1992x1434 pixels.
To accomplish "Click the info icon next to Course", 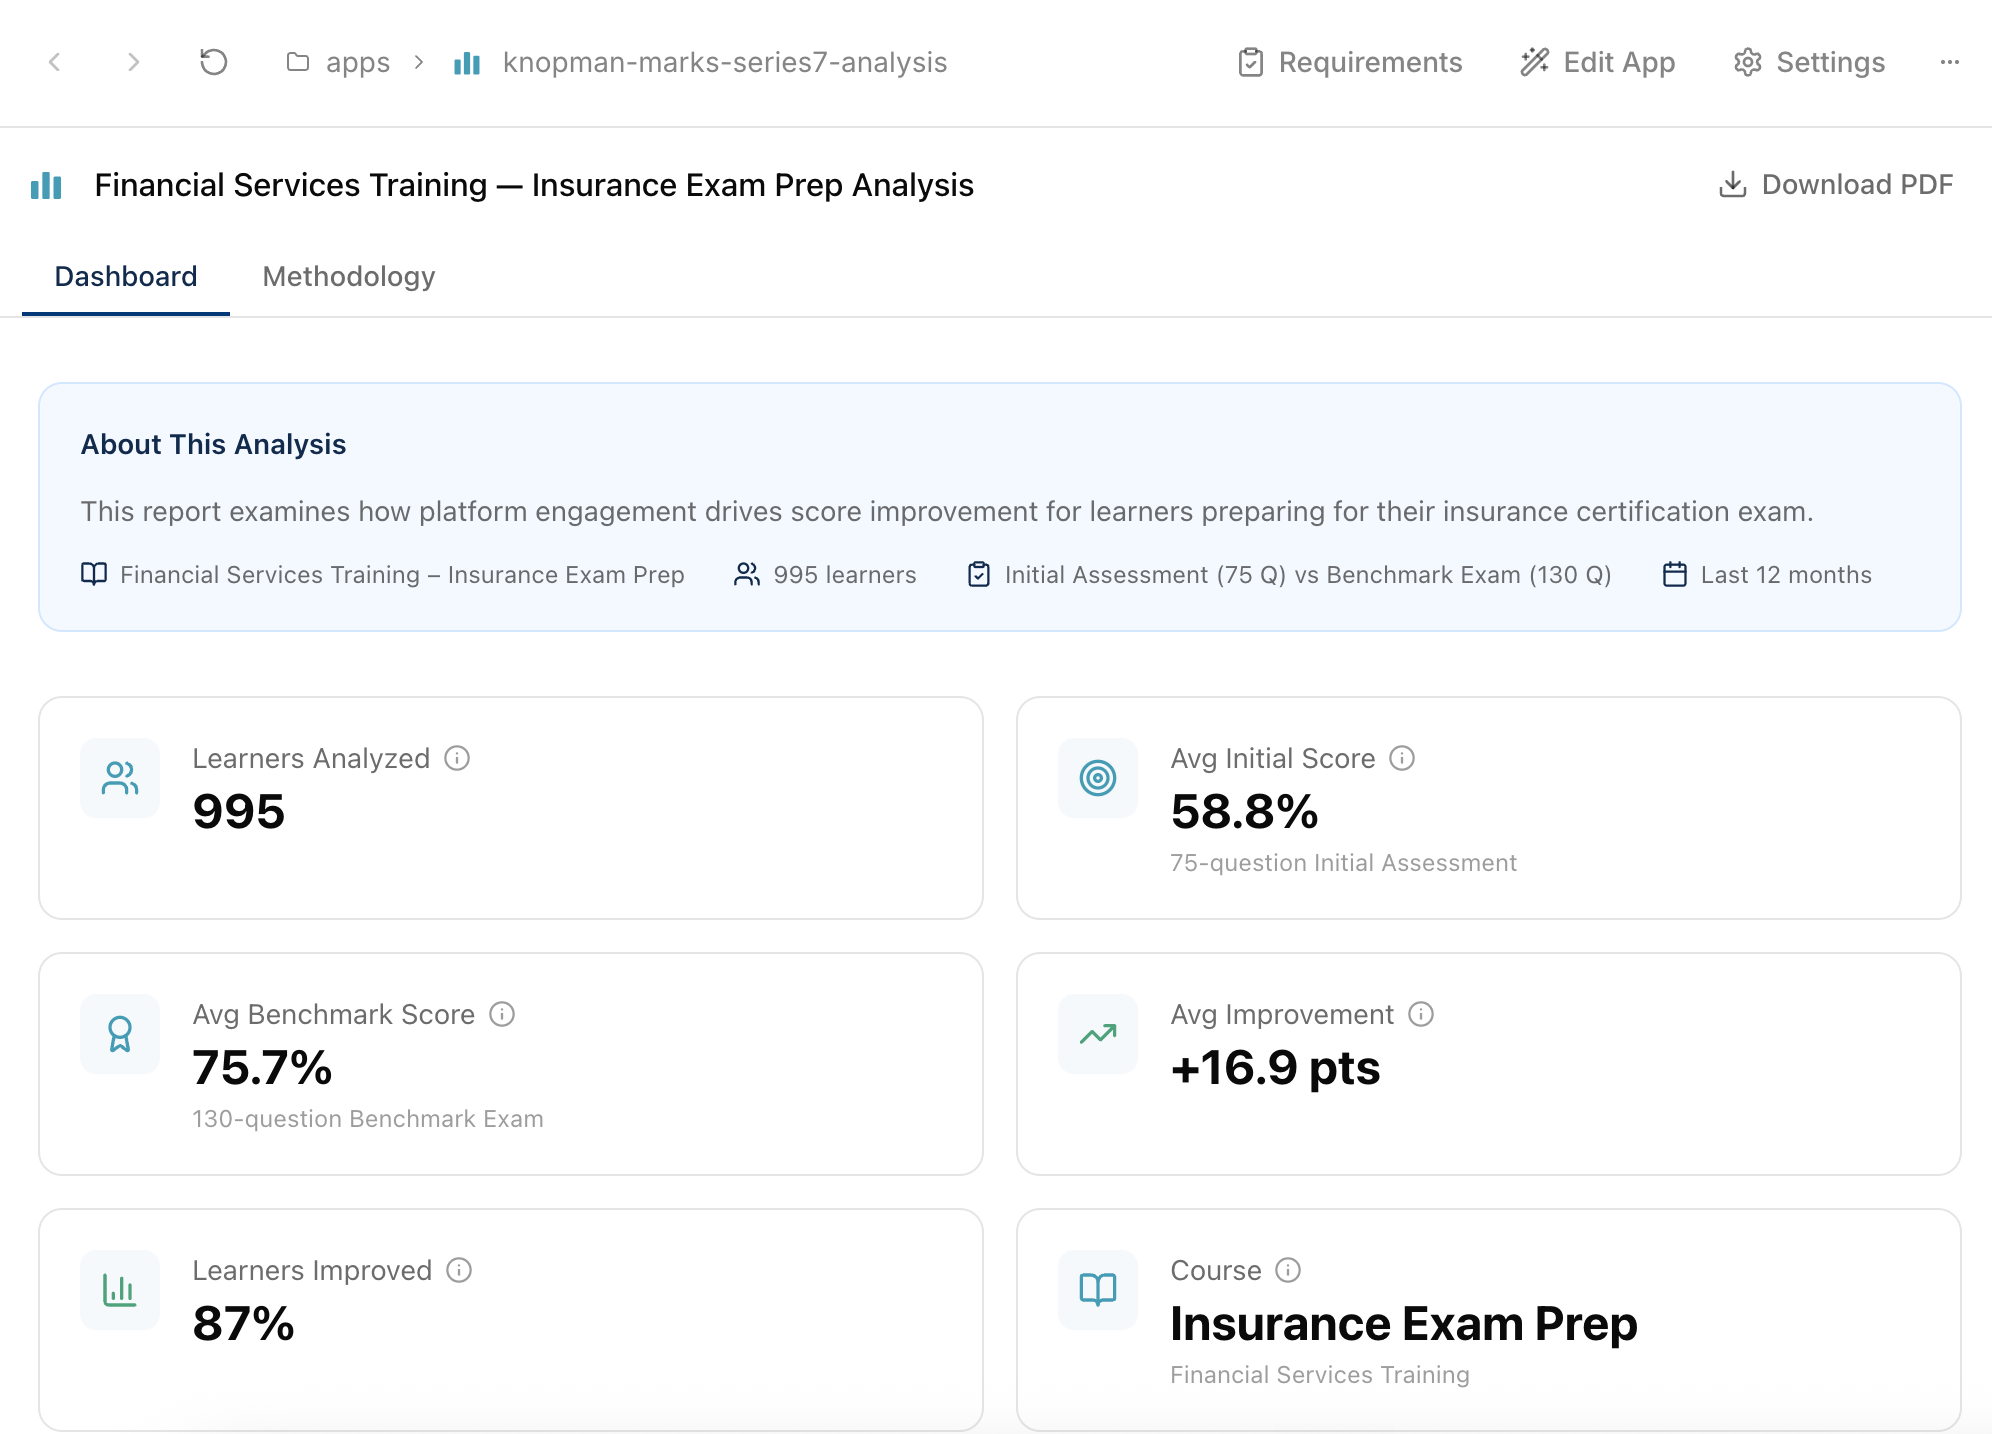I will [1288, 1270].
